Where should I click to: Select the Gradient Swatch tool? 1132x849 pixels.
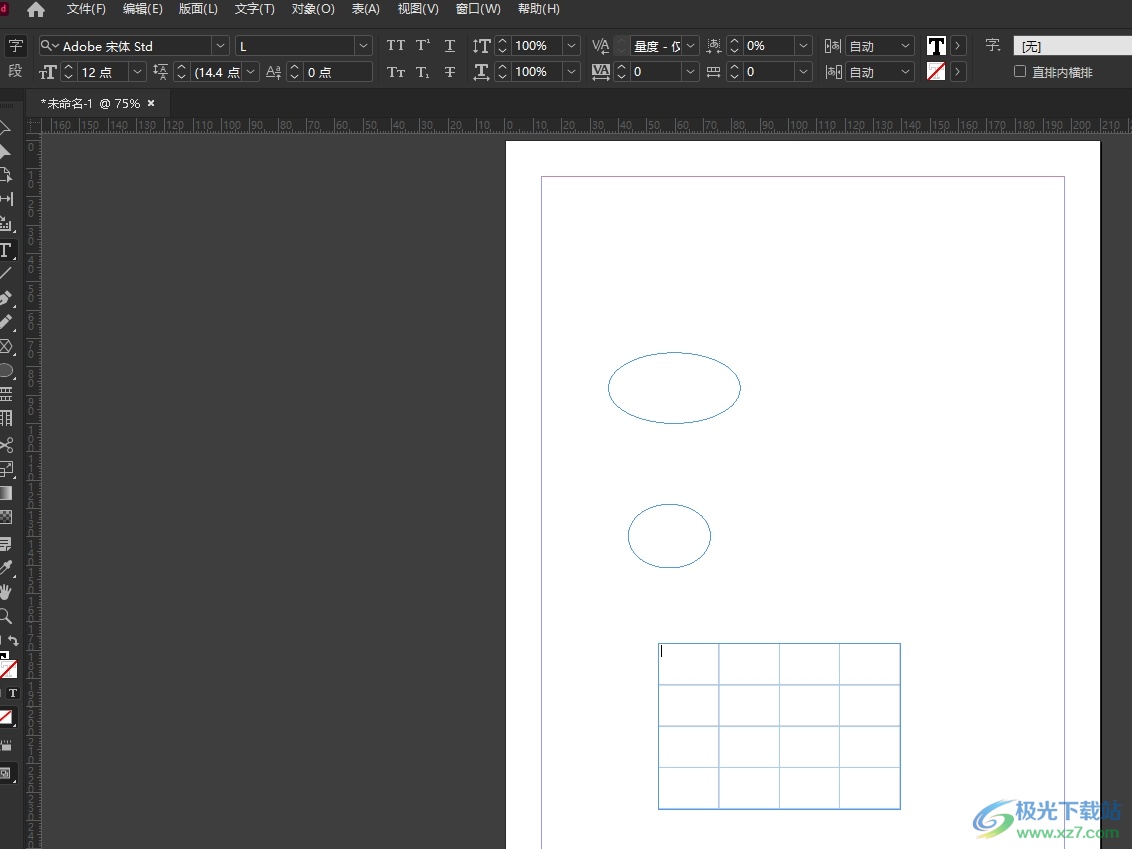6,494
